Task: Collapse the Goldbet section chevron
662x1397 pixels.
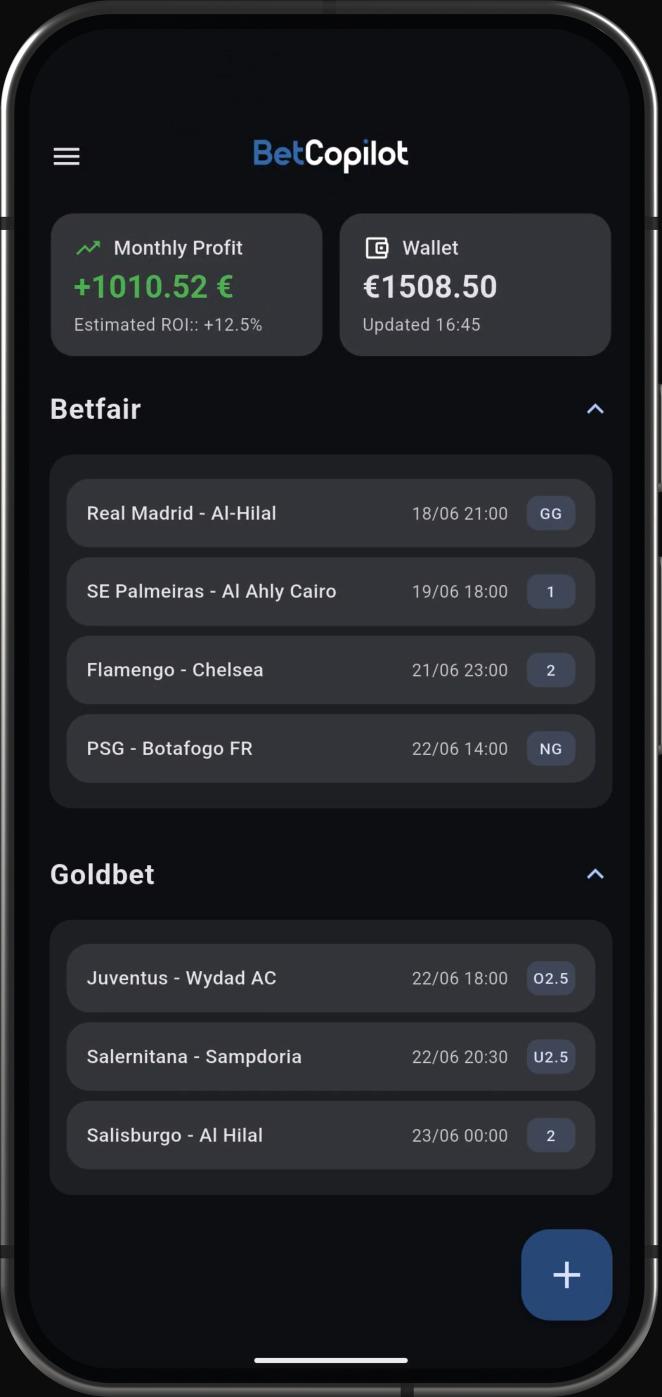Action: tap(595, 874)
